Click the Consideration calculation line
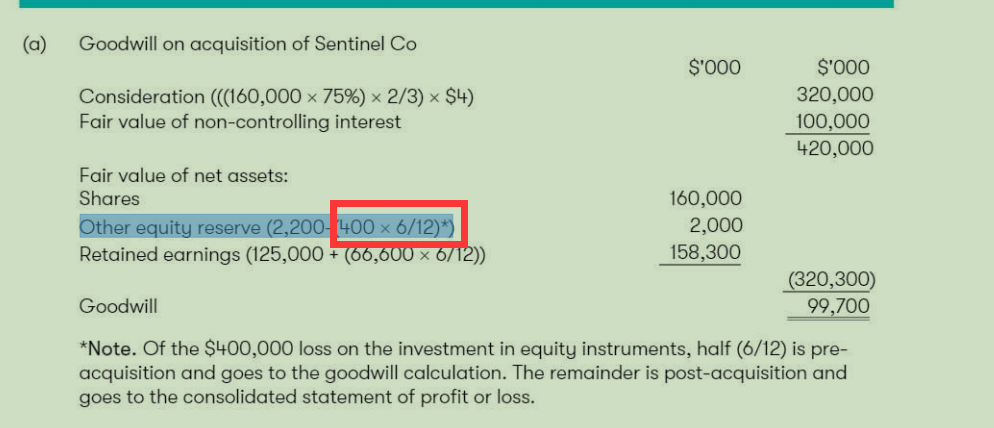The height and width of the screenshot is (428, 994). click(276, 97)
